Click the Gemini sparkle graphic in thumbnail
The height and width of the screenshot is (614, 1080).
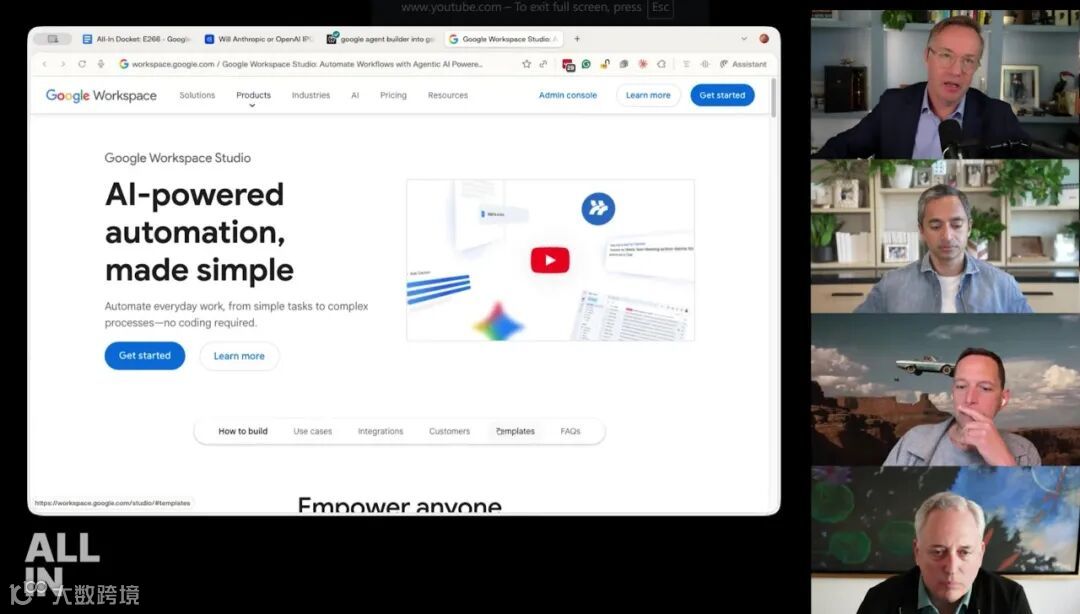click(x=498, y=320)
